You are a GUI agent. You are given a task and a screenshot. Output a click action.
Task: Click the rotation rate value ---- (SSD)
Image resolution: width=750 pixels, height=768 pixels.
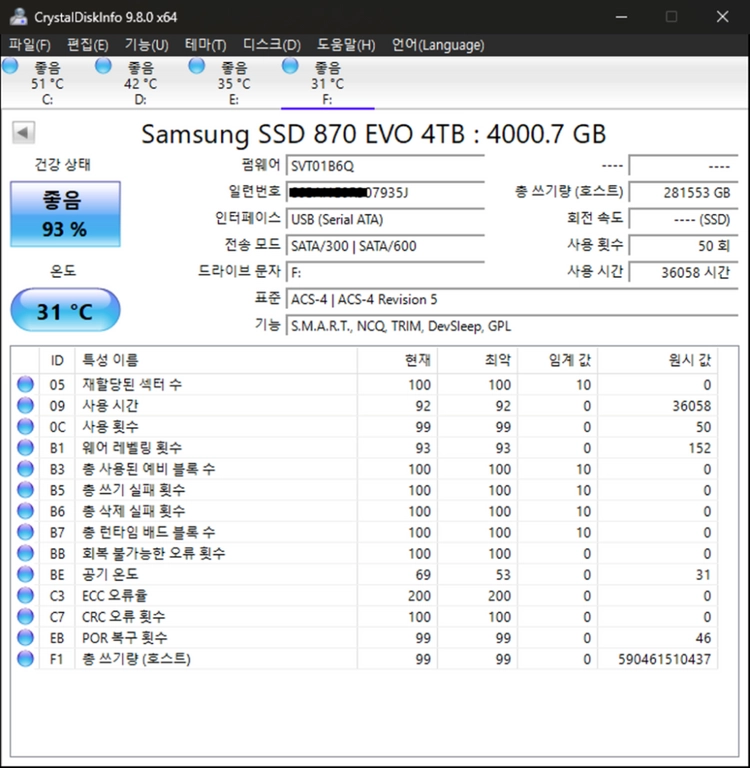[683, 219]
